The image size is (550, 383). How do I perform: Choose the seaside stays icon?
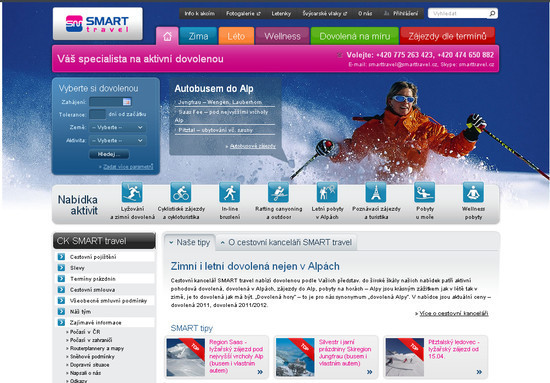tap(424, 192)
